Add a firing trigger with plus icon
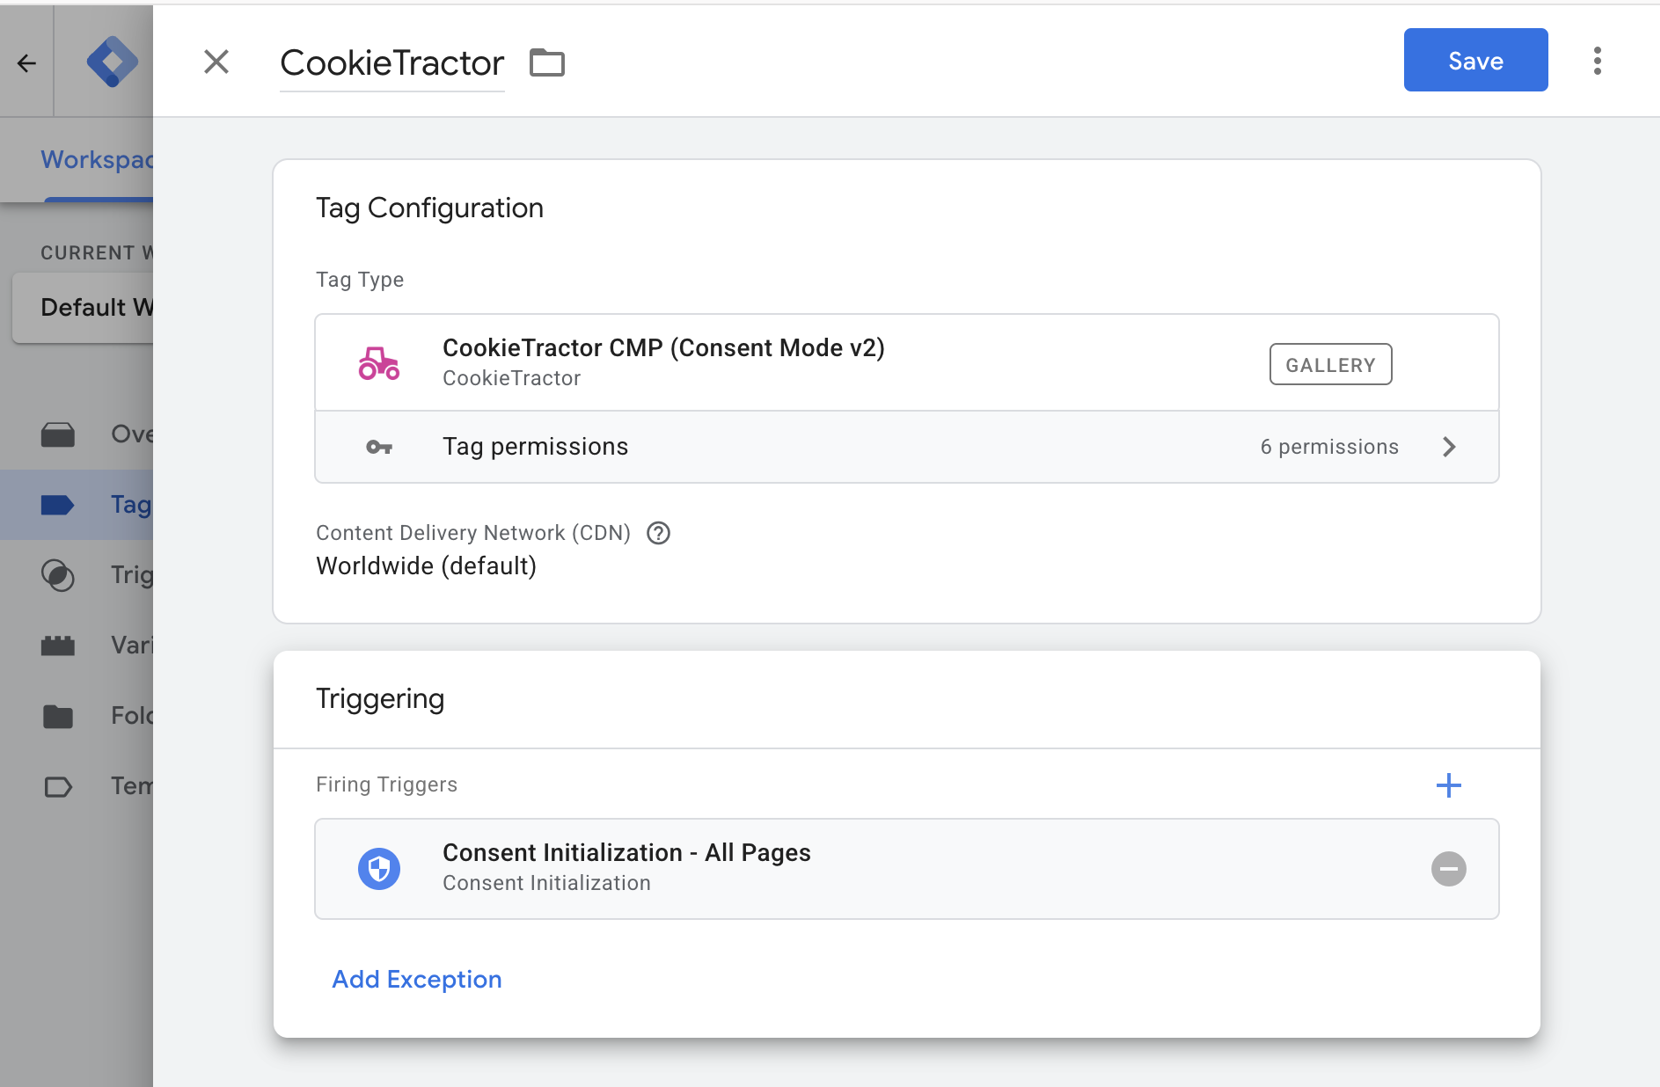Image resolution: width=1660 pixels, height=1087 pixels. tap(1448, 785)
